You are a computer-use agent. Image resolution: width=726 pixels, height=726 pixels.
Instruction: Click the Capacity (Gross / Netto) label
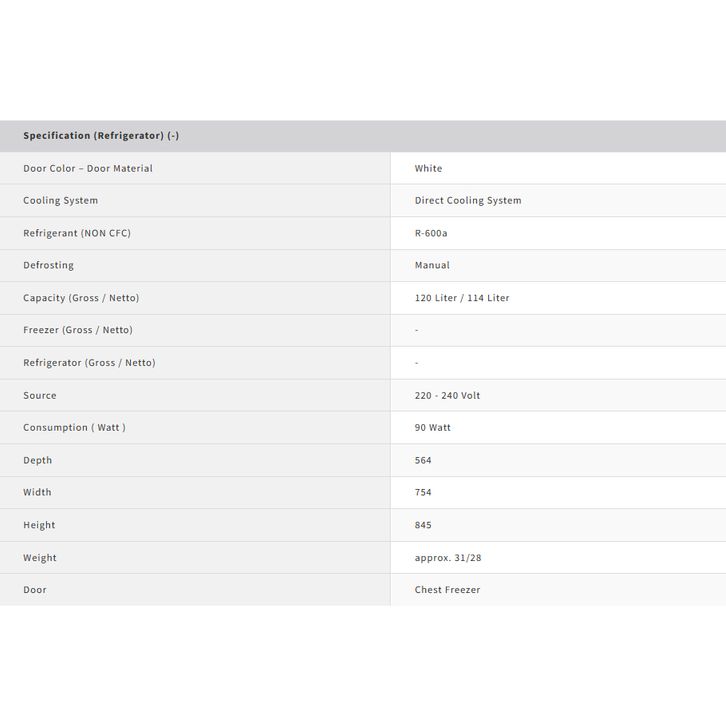coord(81,298)
